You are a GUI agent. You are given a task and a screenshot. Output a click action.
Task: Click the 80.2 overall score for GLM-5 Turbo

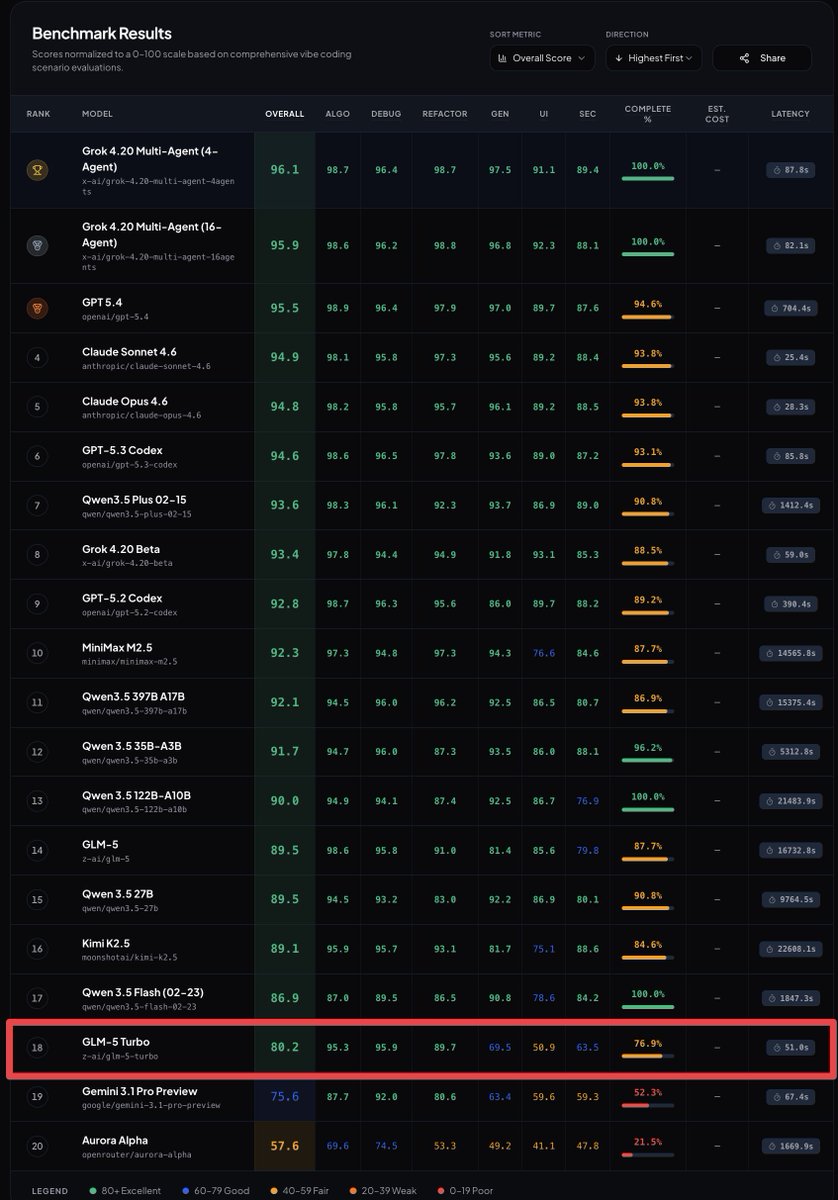click(284, 1047)
